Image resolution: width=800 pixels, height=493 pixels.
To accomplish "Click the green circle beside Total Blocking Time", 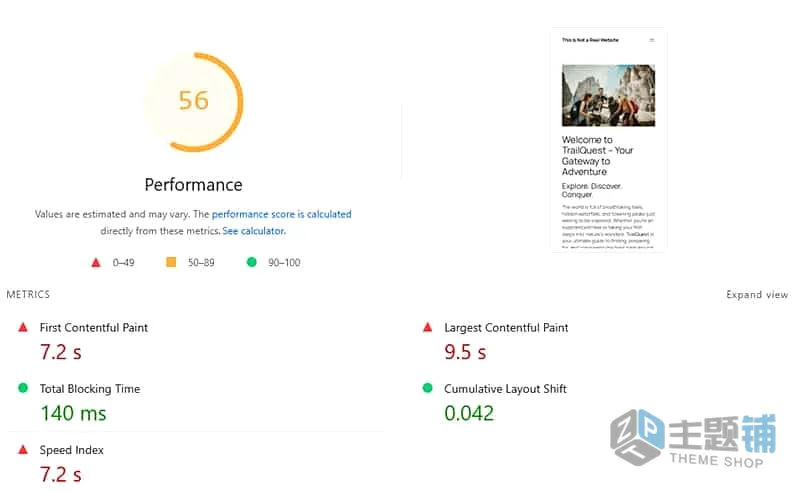I will [x=23, y=388].
